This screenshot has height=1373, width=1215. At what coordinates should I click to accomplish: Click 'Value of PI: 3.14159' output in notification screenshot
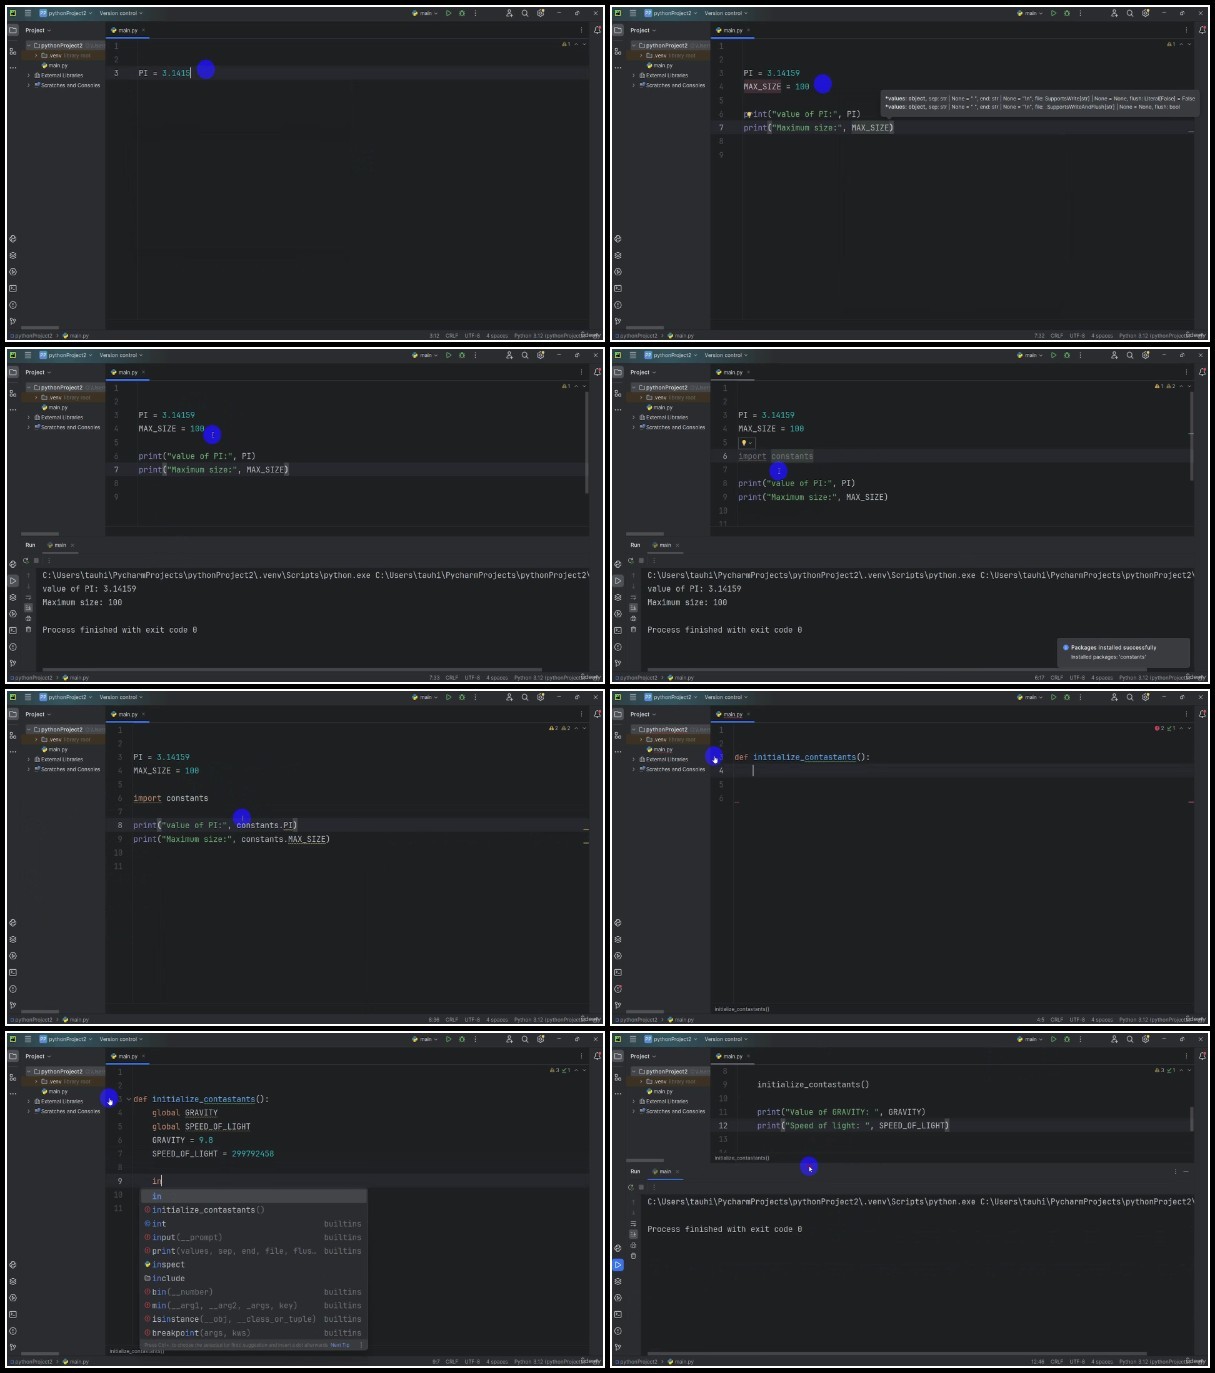692,589
